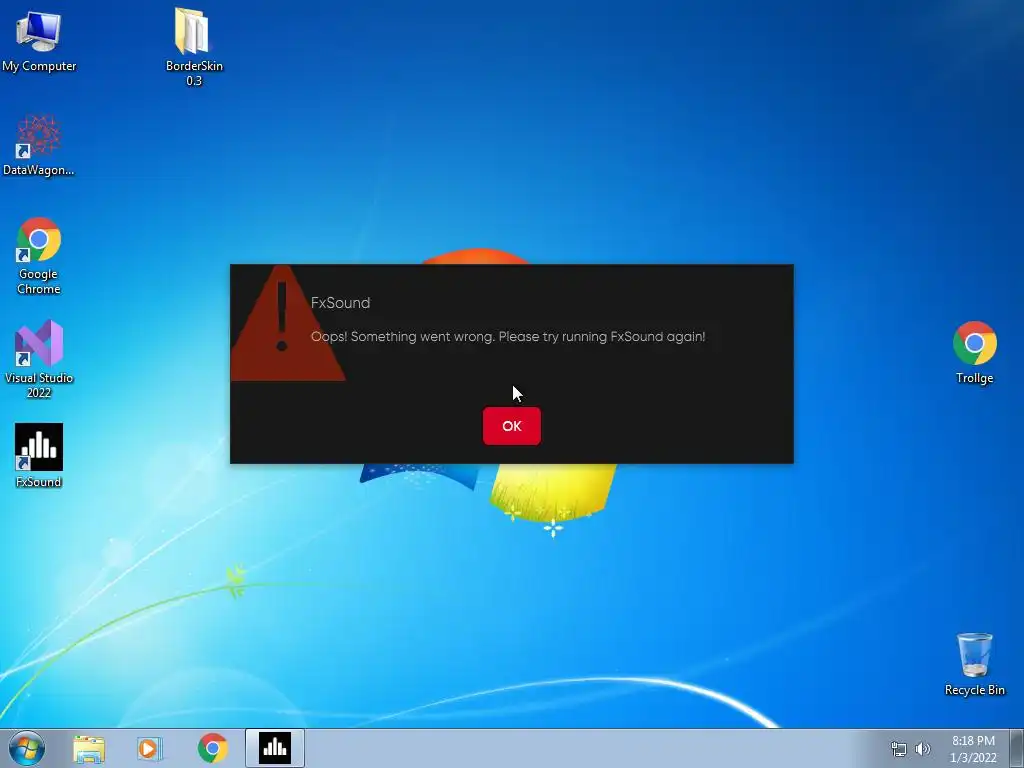The width and height of the screenshot is (1024, 768).
Task: Open the network tray icon
Action: click(899, 749)
